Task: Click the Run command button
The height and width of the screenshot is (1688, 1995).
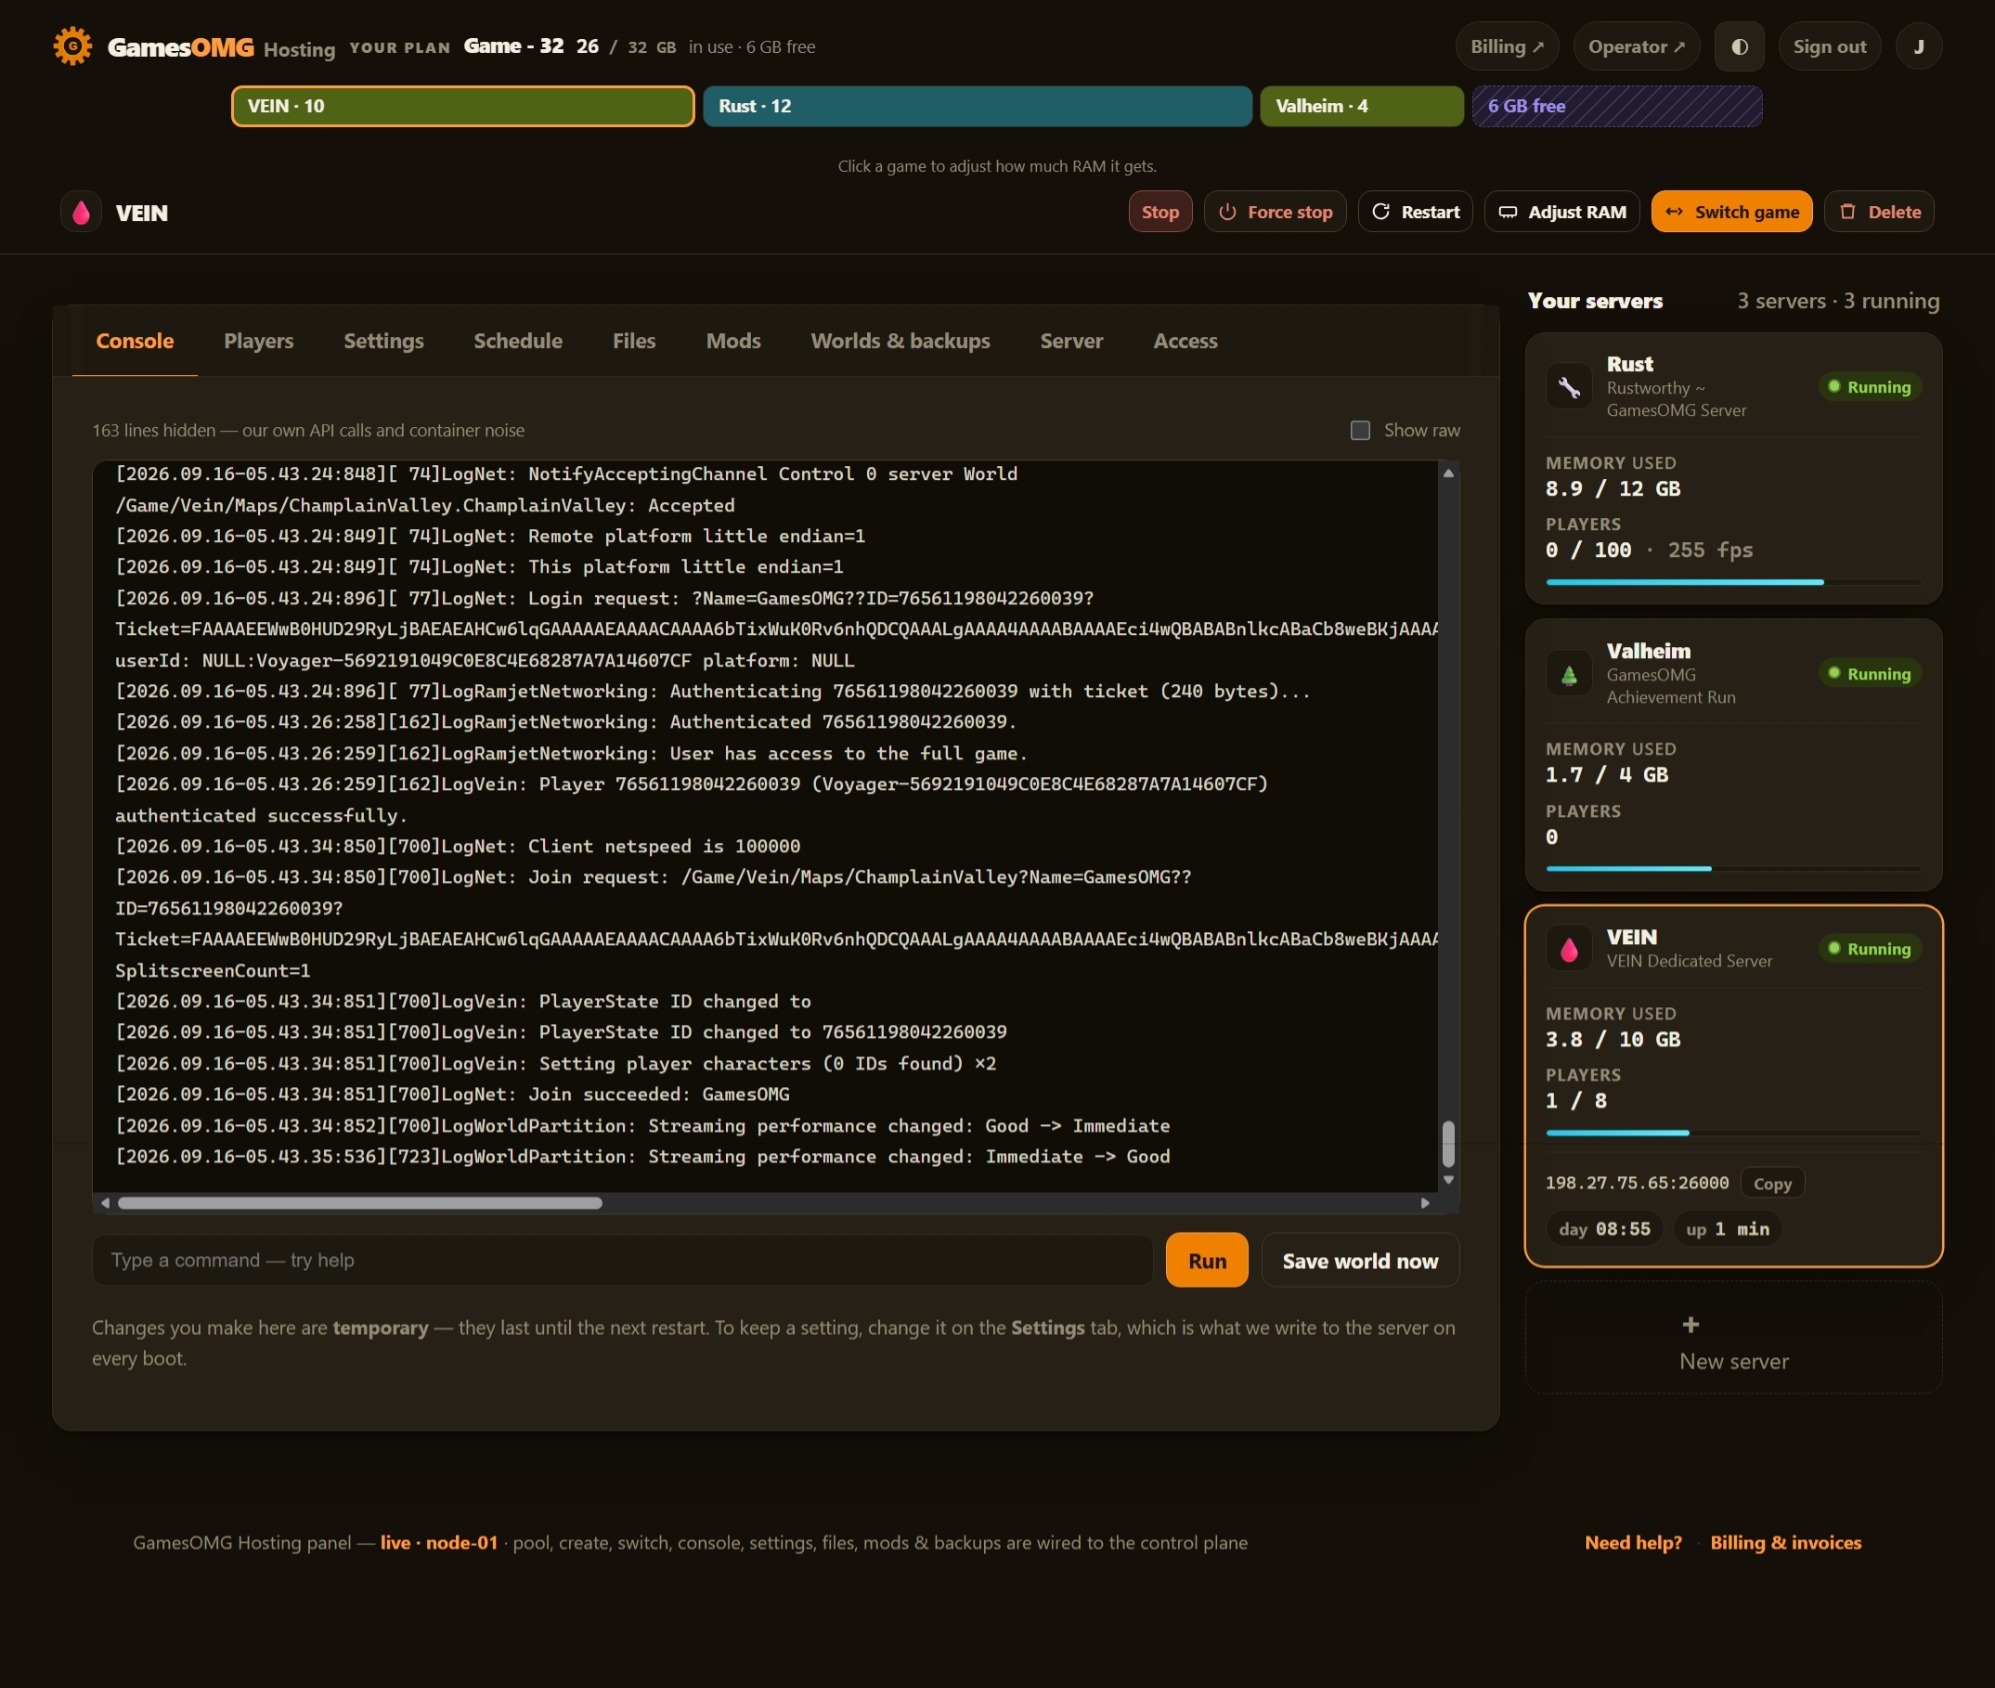Action: coord(1207,1260)
